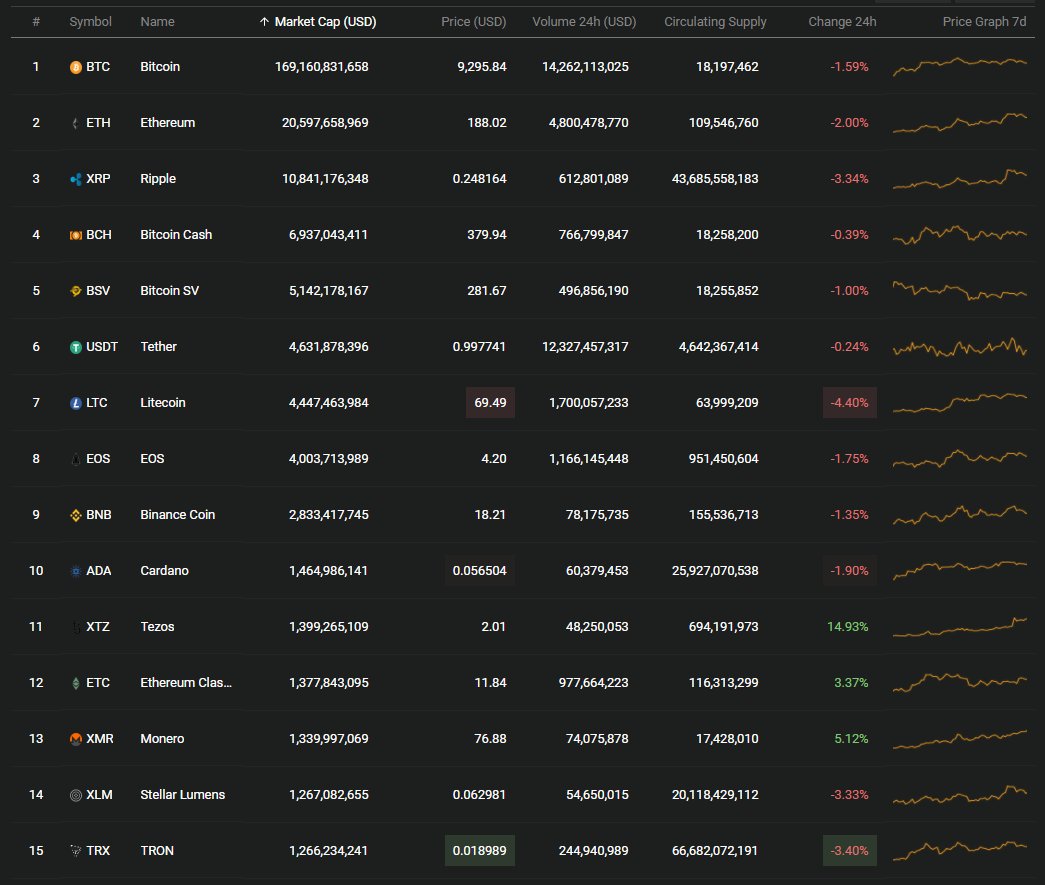The width and height of the screenshot is (1045, 885).
Task: Select the USDT symbol text
Action: [102, 347]
